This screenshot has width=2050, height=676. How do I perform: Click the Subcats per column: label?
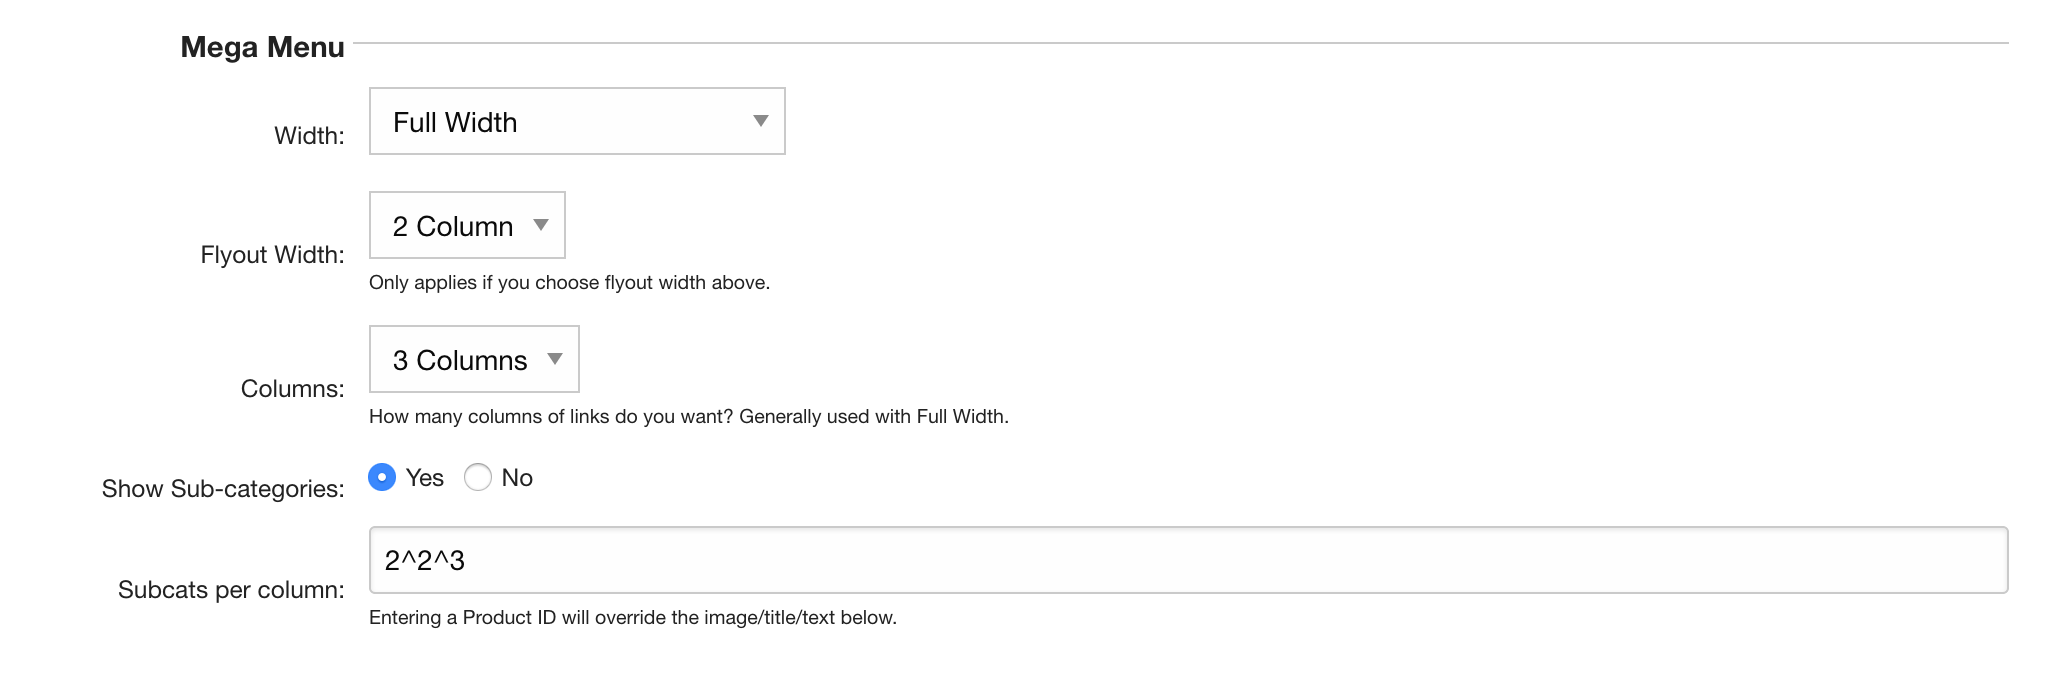coord(231,590)
